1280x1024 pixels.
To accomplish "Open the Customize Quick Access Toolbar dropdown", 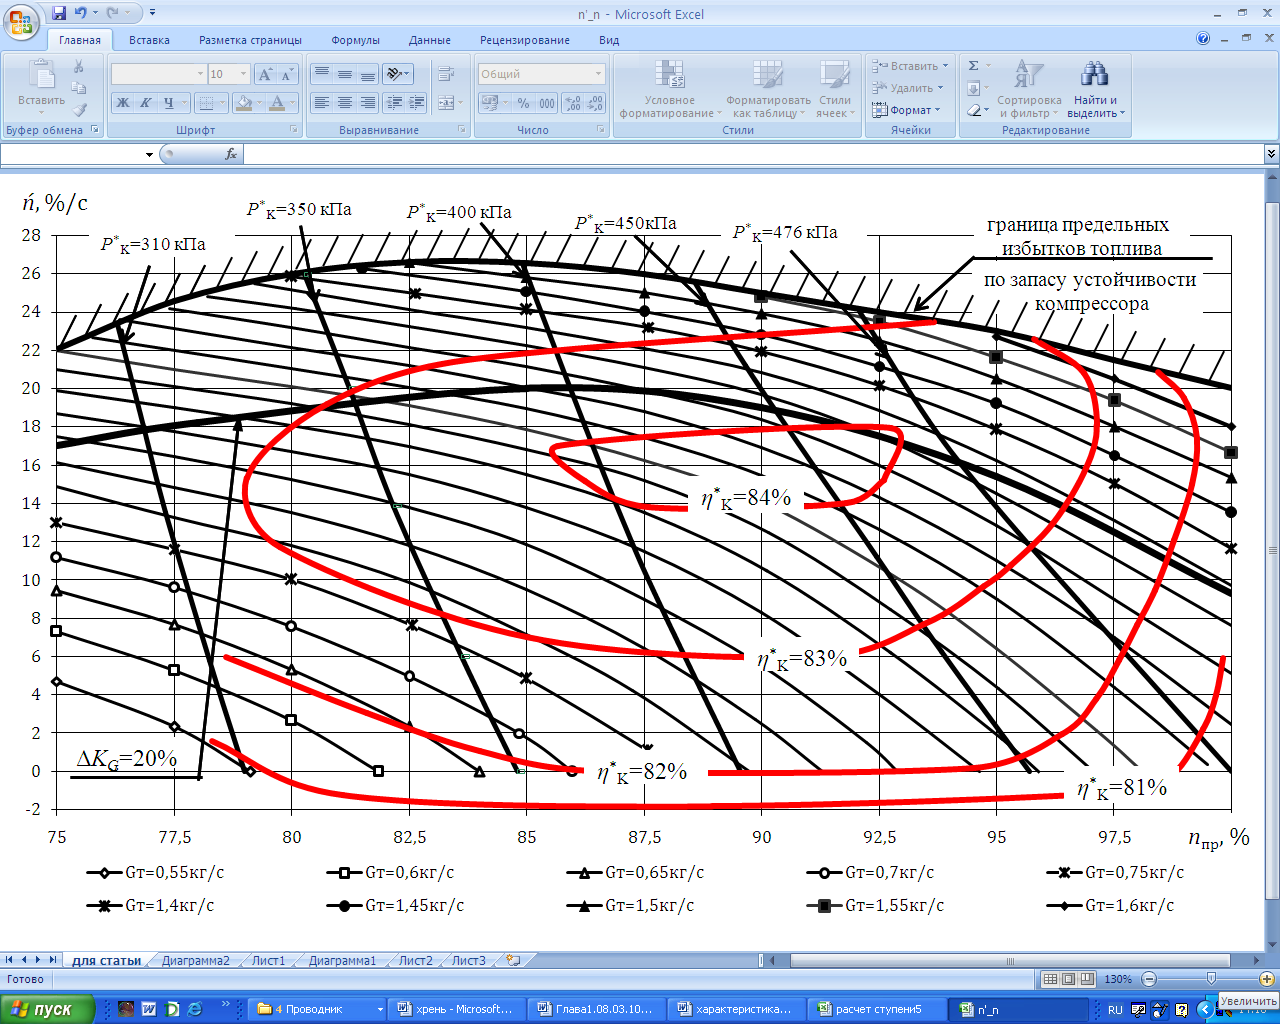I will point(152,13).
